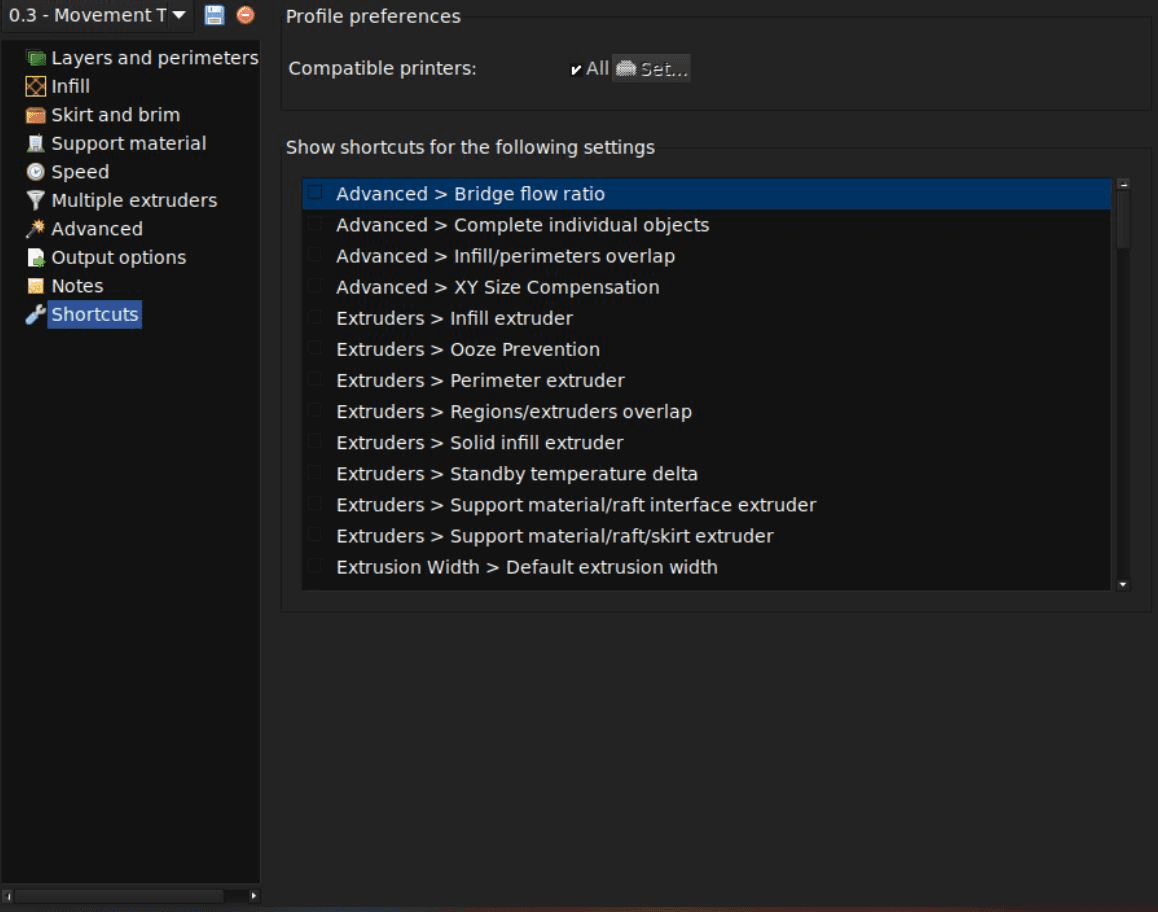
Task: Toggle XY Size Compensation shortcut checkbox
Action: pyautogui.click(x=315, y=286)
